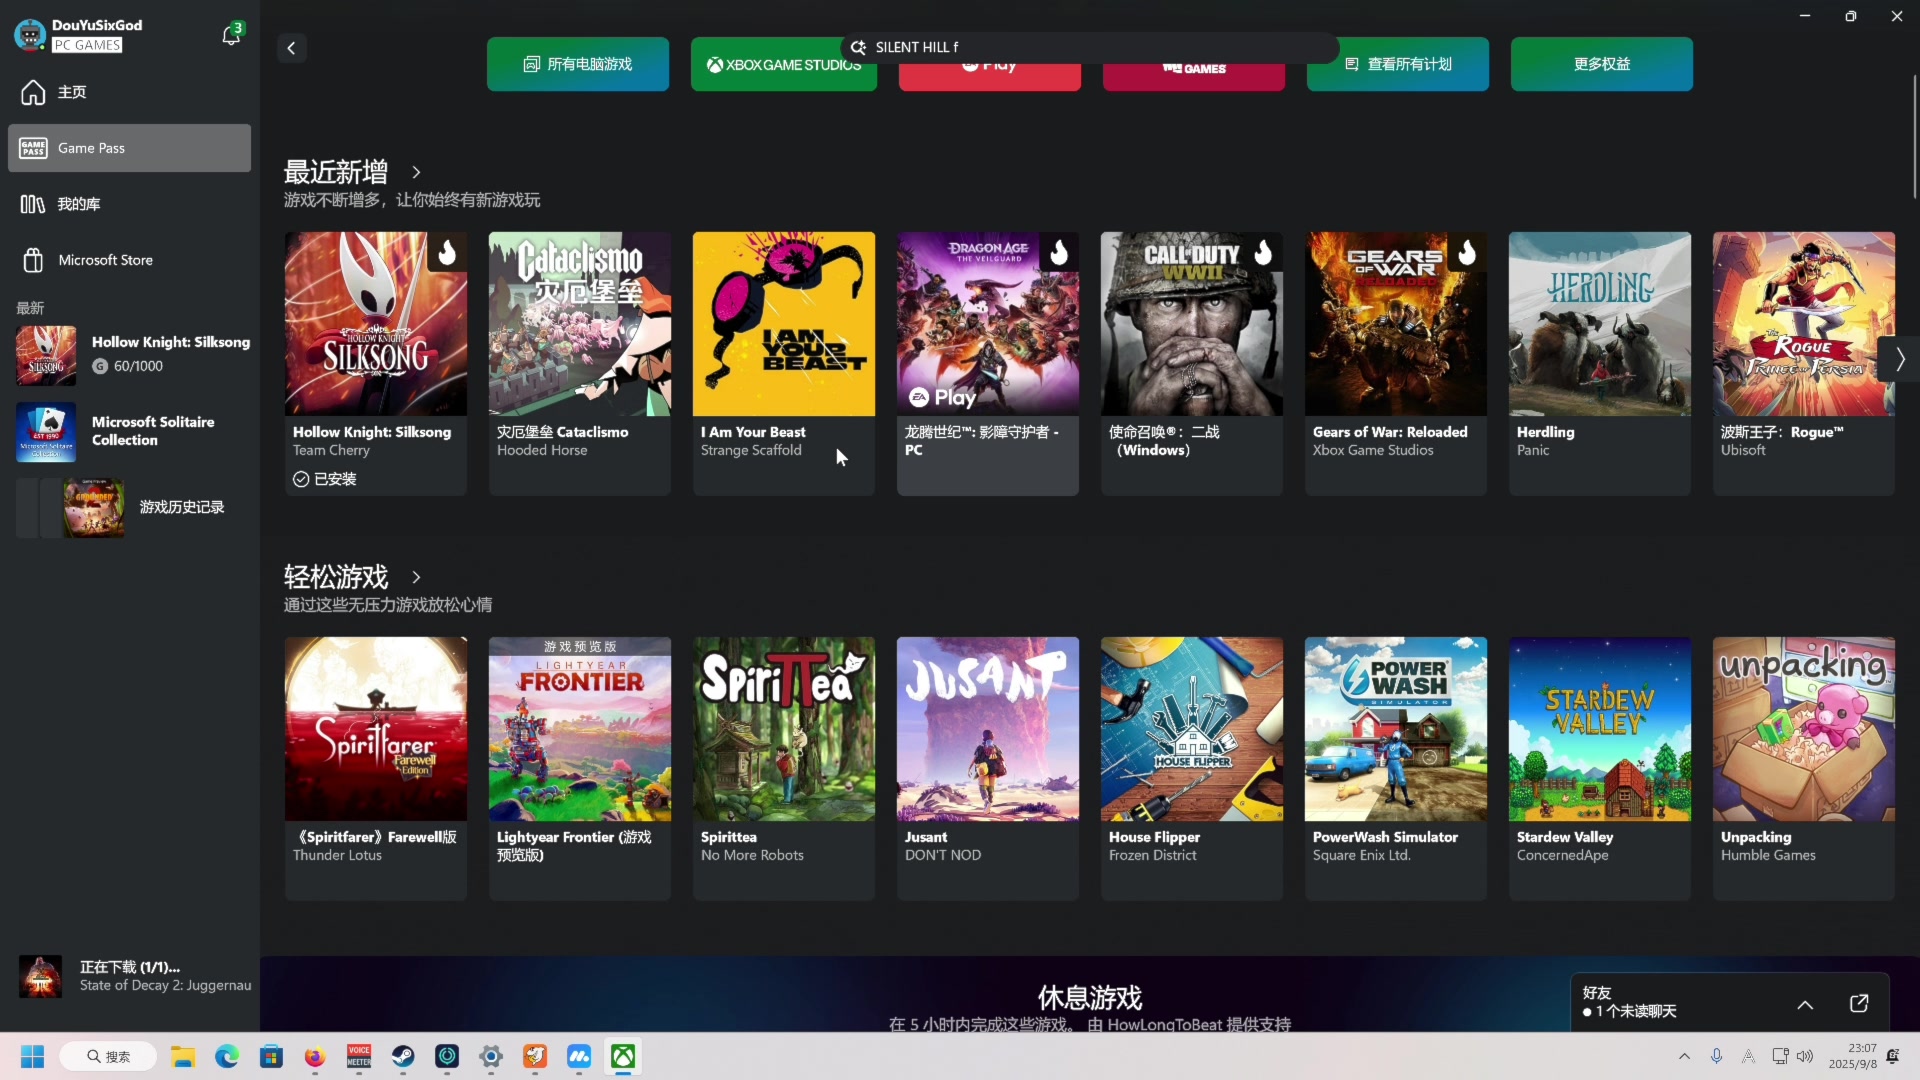The height and width of the screenshot is (1080, 1920).
Task: Show hidden tray icons chevron
Action: tap(1684, 1056)
